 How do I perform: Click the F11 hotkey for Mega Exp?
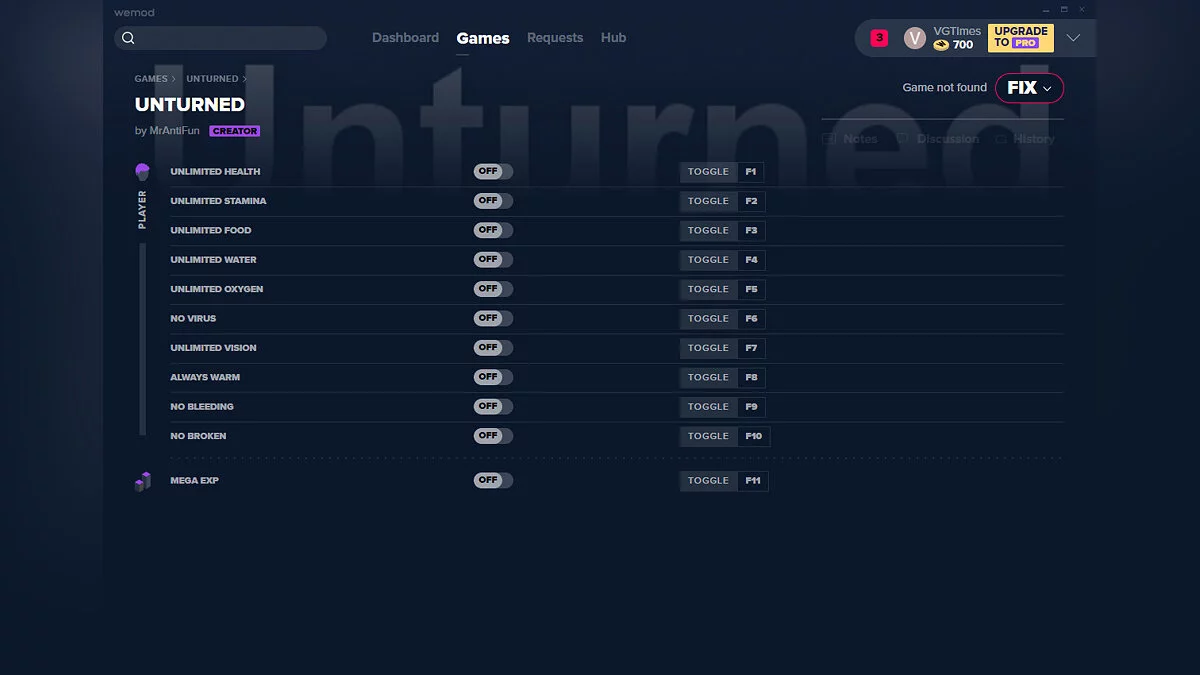click(753, 481)
